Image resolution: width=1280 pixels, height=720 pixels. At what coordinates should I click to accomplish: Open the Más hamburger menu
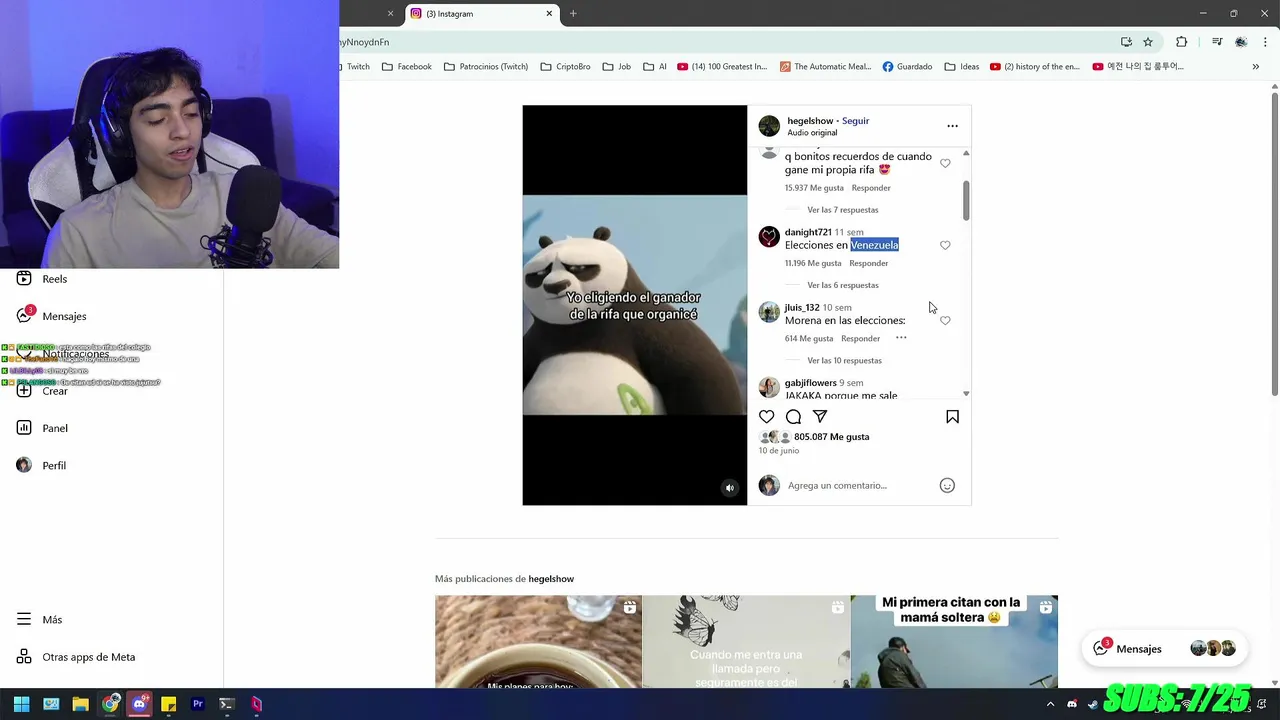click(39, 619)
